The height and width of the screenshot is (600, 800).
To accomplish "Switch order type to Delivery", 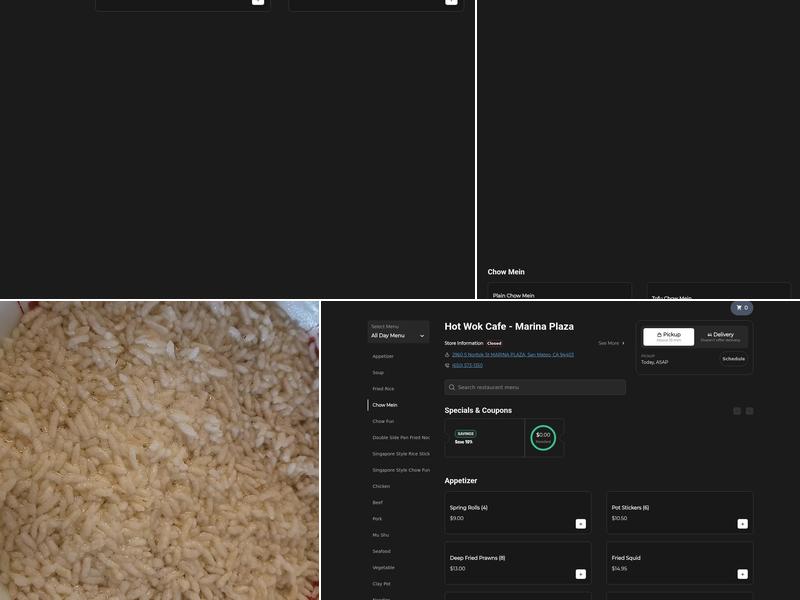I will 720,337.
